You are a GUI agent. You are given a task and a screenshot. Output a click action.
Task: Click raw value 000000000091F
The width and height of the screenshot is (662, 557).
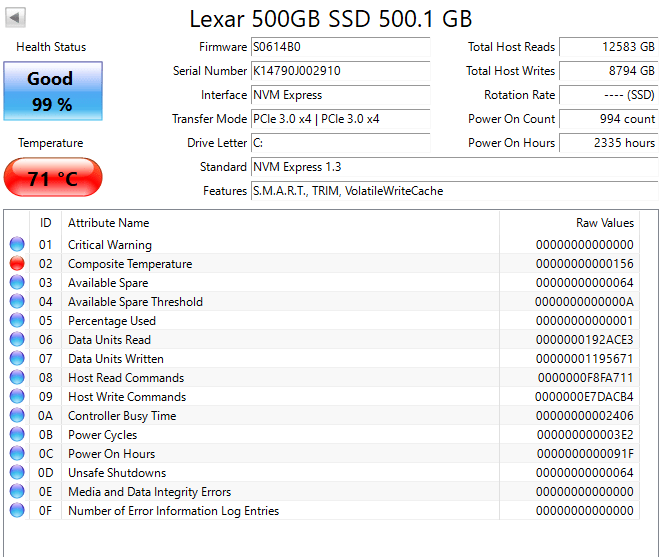coord(585,454)
